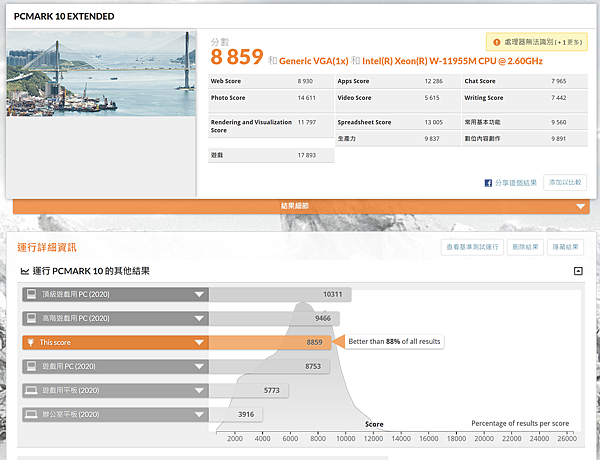Expand the 高階遊戲用 PC (2020) dropdown arrow
The height and width of the screenshot is (460, 600).
(x=199, y=318)
